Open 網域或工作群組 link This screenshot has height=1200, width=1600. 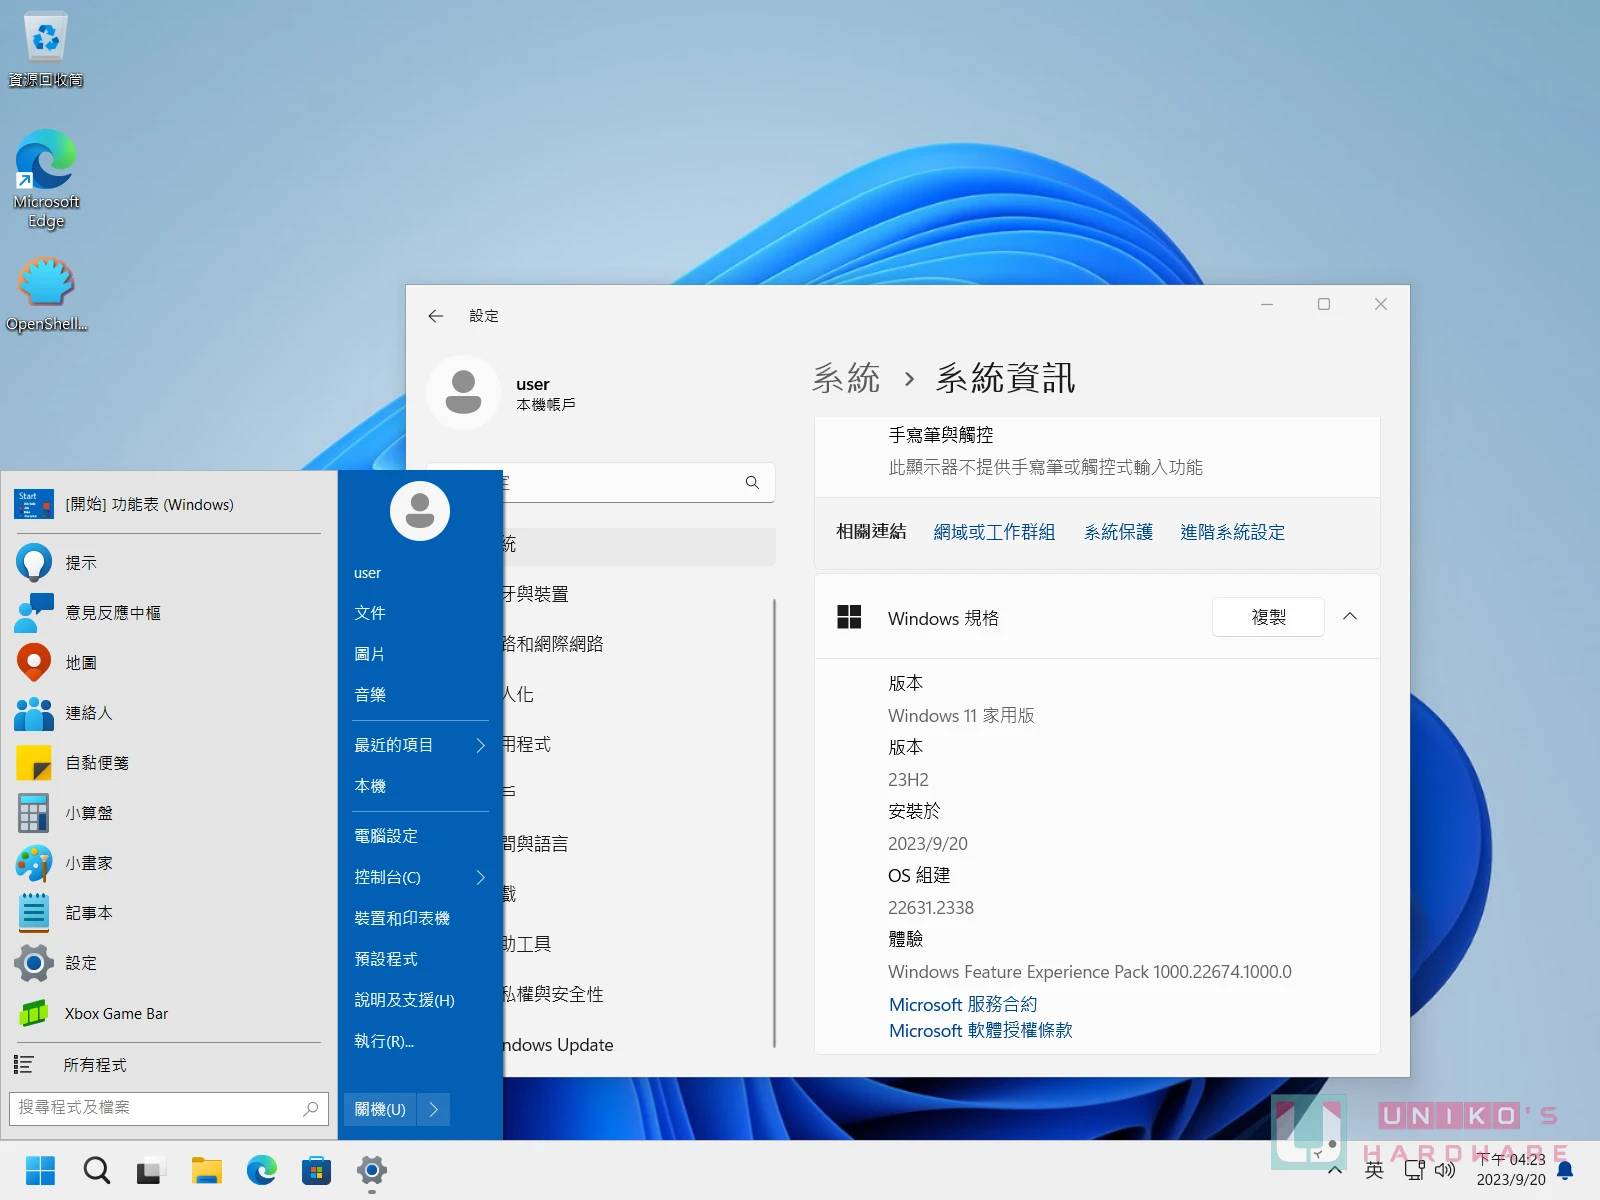[x=994, y=532]
